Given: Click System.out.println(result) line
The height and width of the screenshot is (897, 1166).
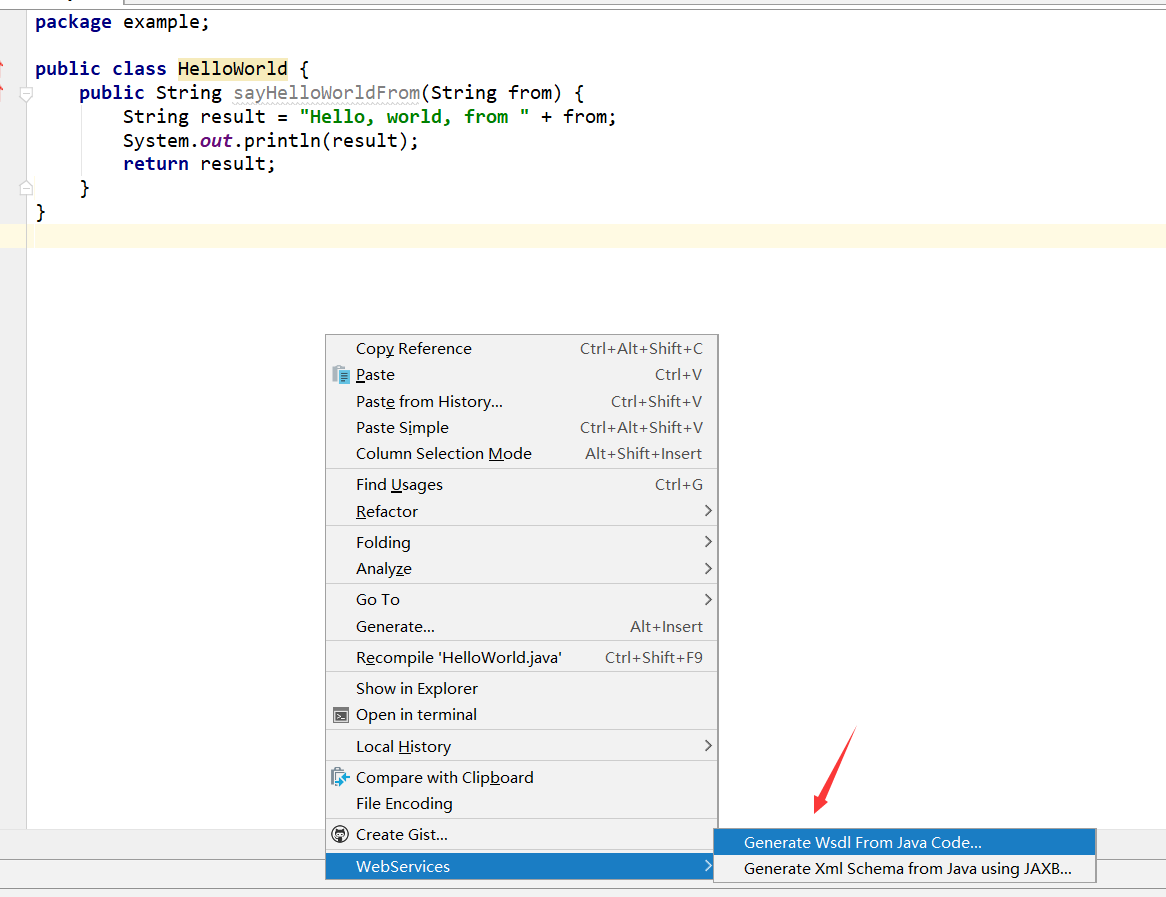Looking at the screenshot, I should (271, 141).
